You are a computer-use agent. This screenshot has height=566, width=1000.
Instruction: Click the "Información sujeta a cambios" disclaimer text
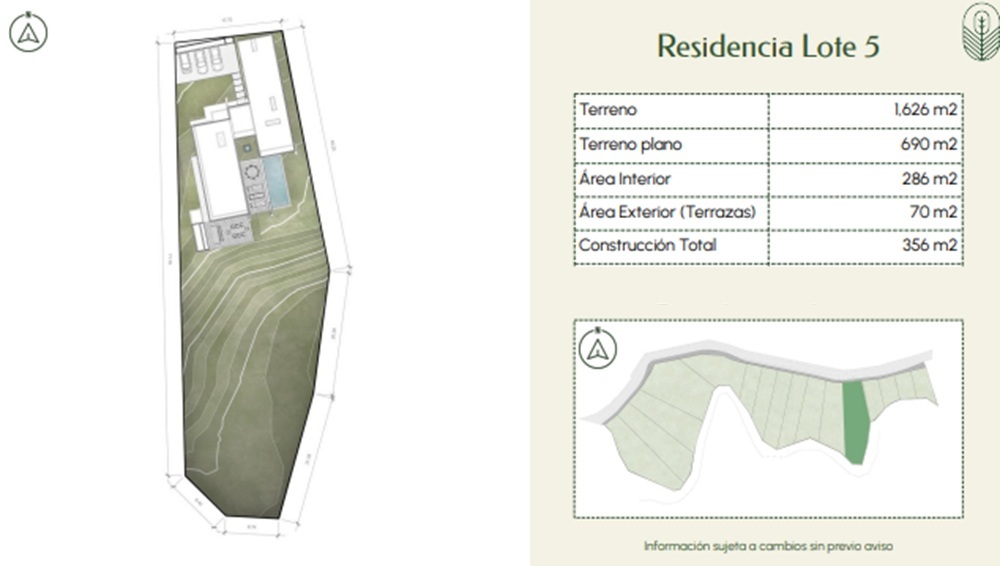point(767,546)
